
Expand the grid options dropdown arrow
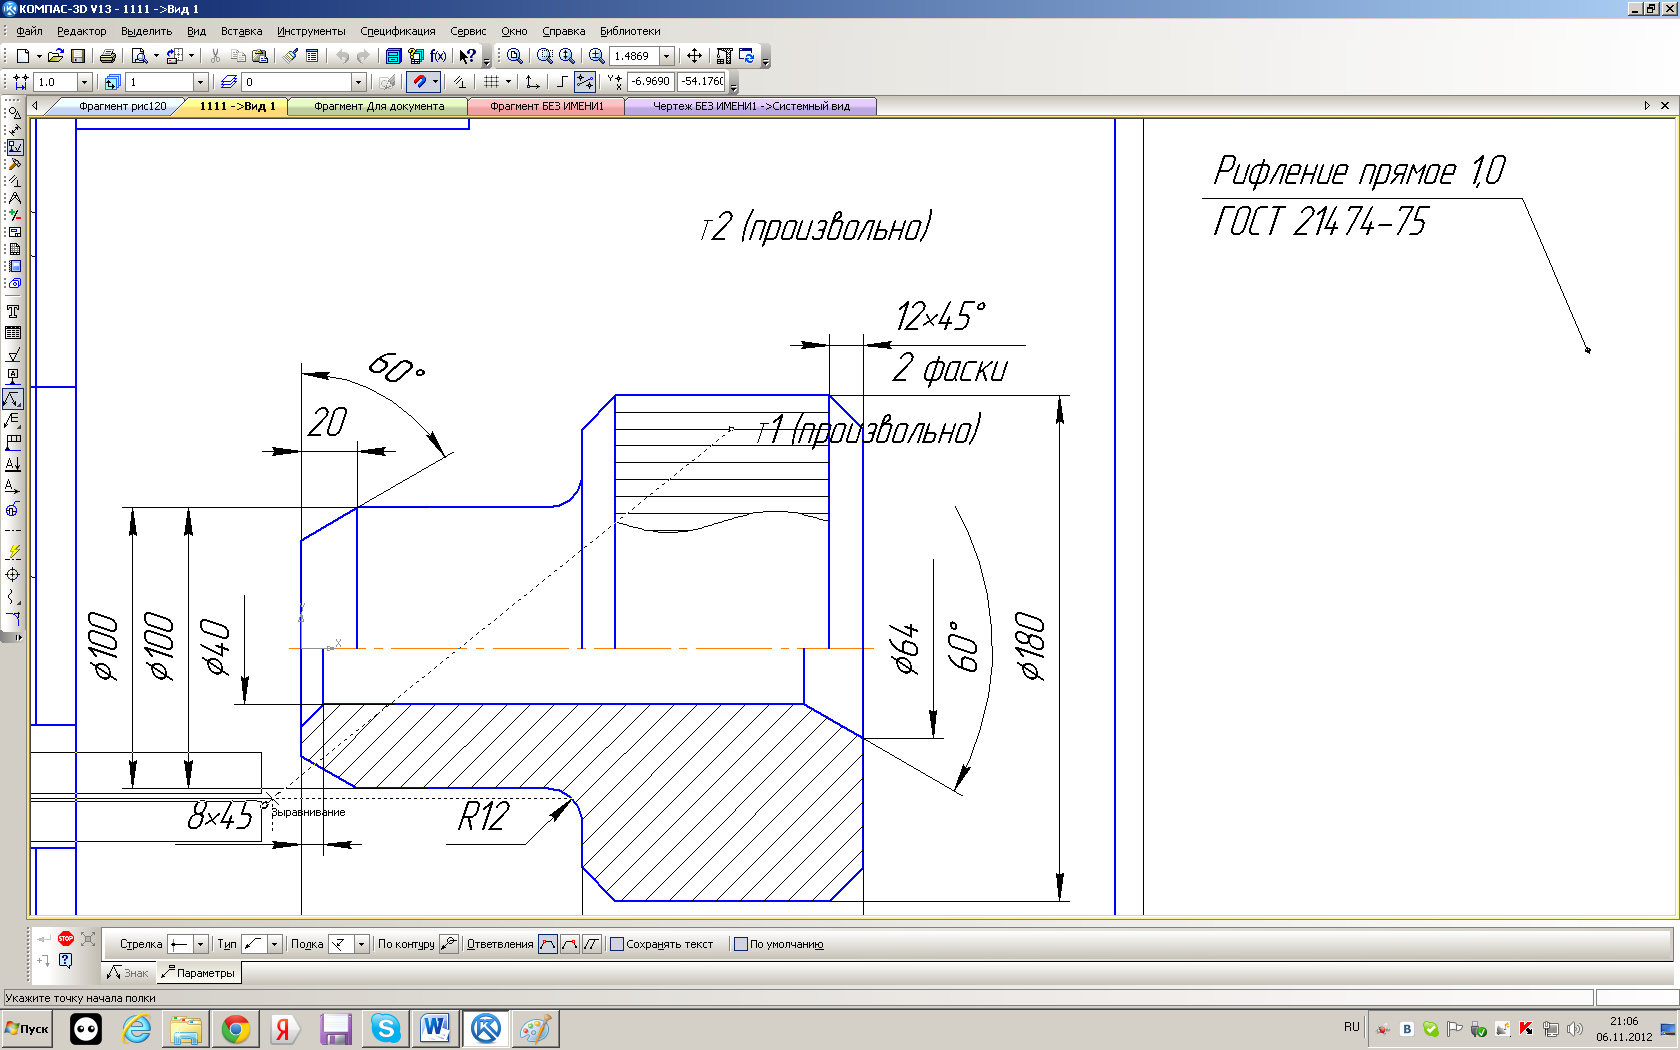point(508,82)
